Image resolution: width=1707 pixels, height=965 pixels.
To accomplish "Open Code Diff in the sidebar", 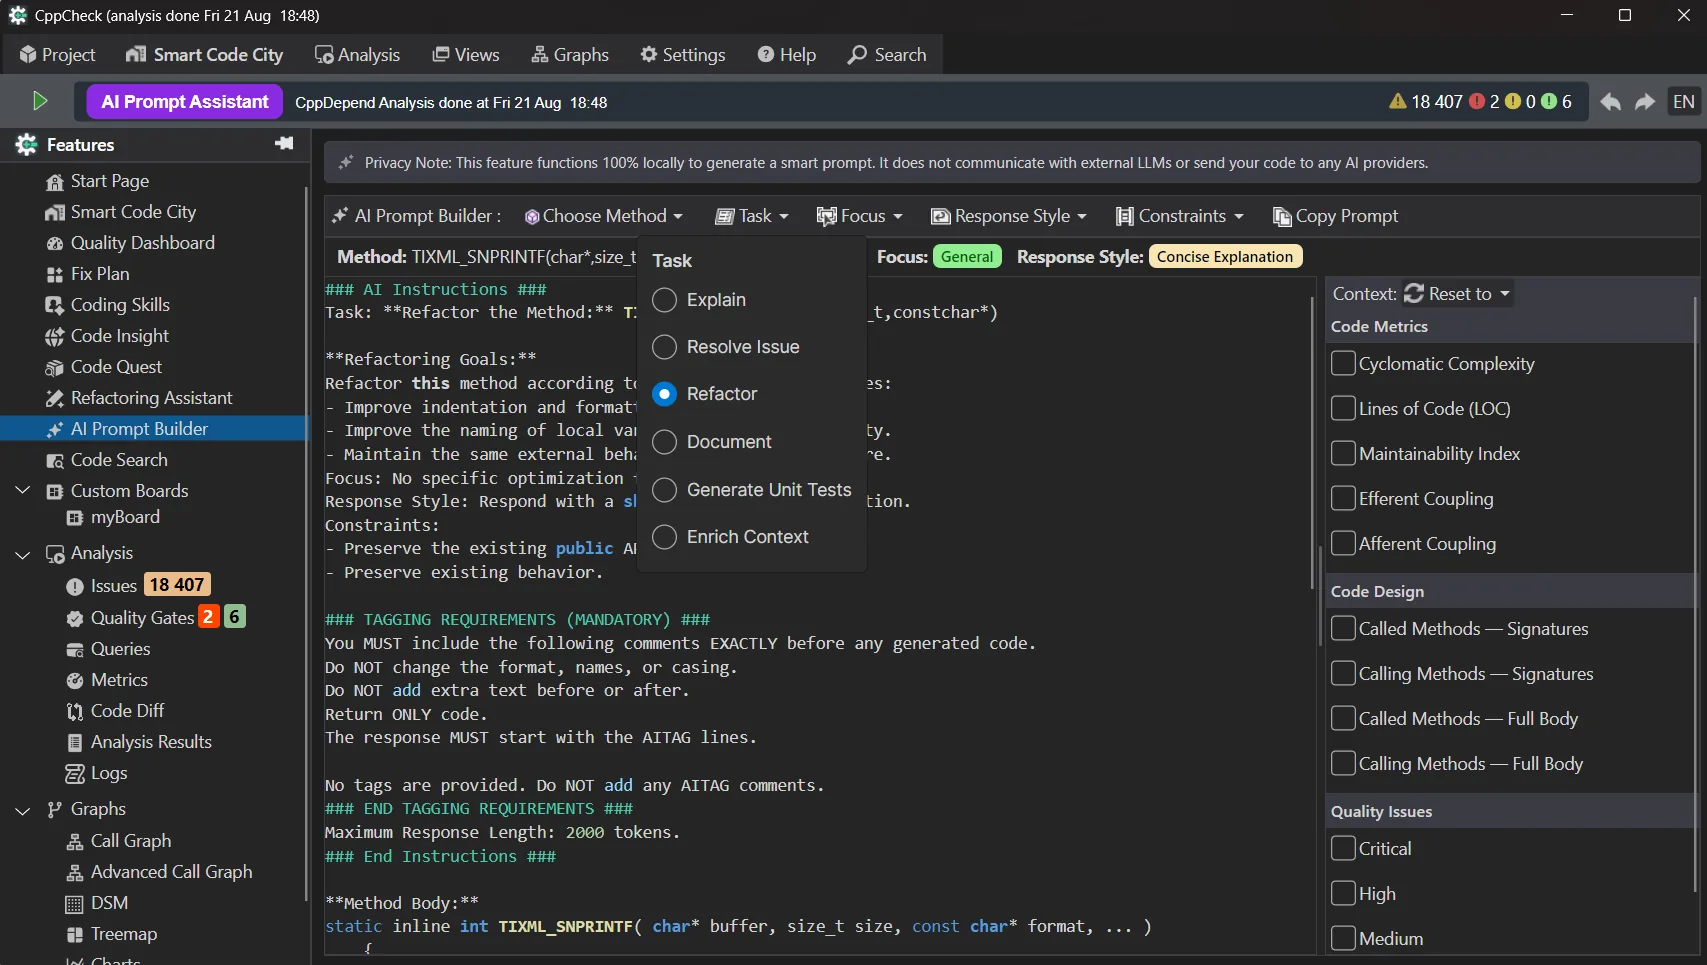I will [115, 711].
